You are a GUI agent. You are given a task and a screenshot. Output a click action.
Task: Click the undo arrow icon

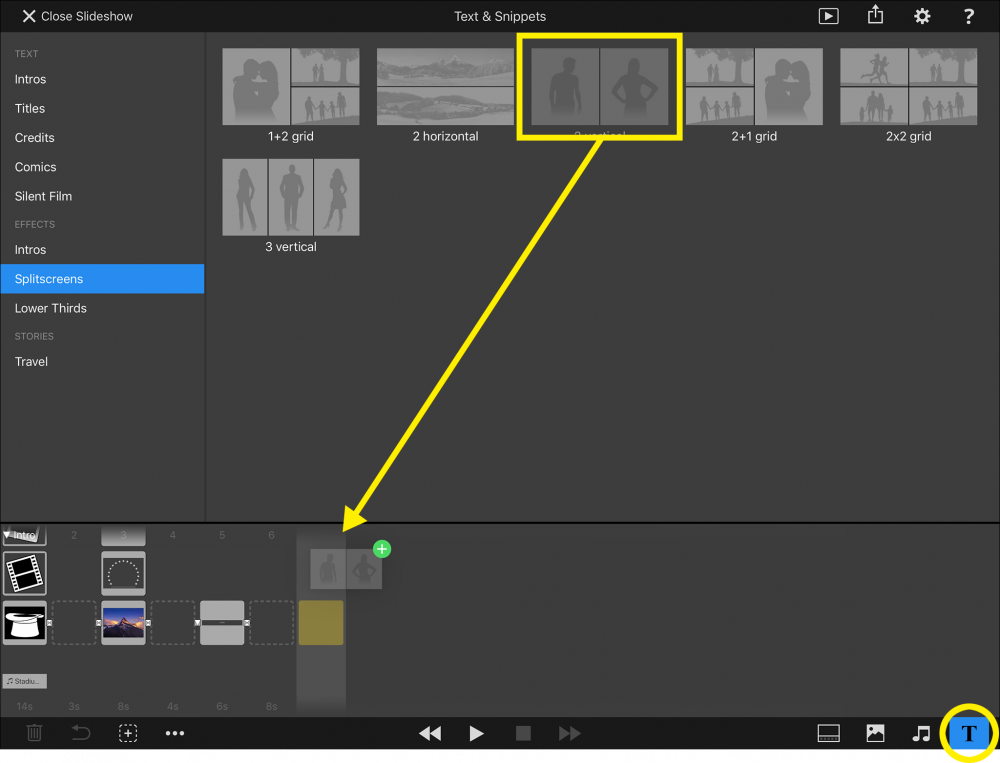(81, 733)
